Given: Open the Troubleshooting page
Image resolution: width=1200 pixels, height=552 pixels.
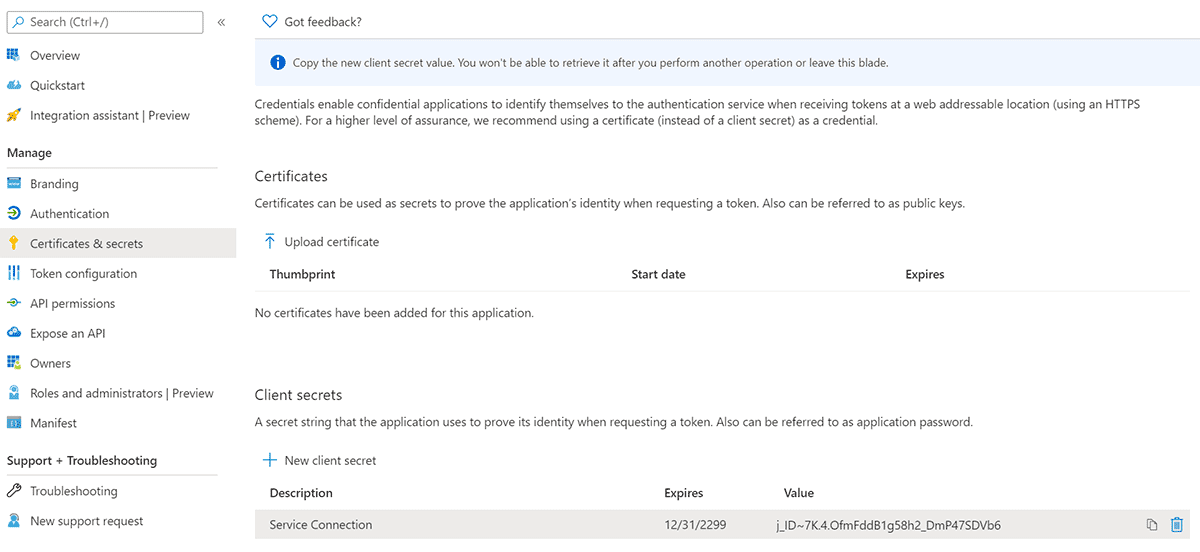Looking at the screenshot, I should tap(74, 491).
